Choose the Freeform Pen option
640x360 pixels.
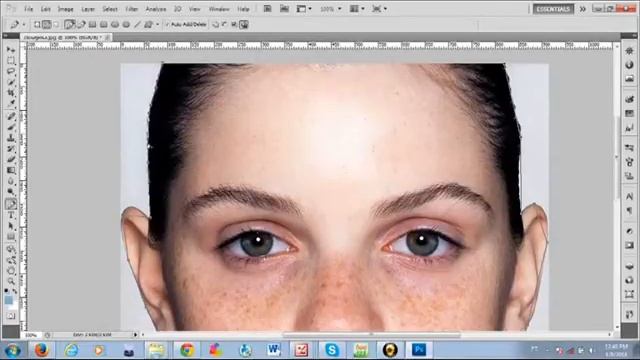[x=81, y=24]
